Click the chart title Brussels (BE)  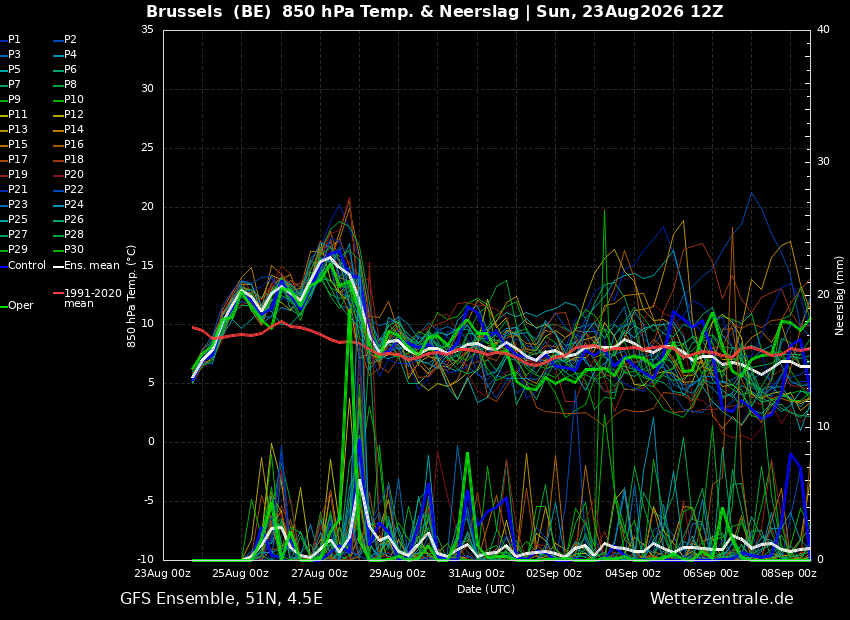click(x=208, y=11)
